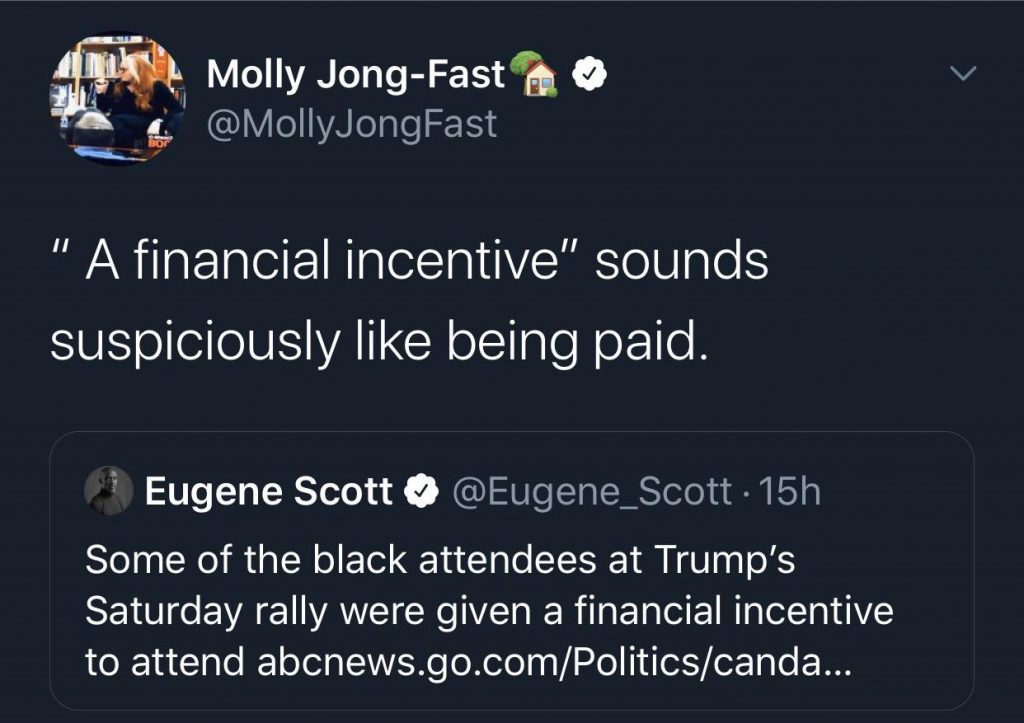Open Eugene Scott's small profile avatar

[108, 491]
